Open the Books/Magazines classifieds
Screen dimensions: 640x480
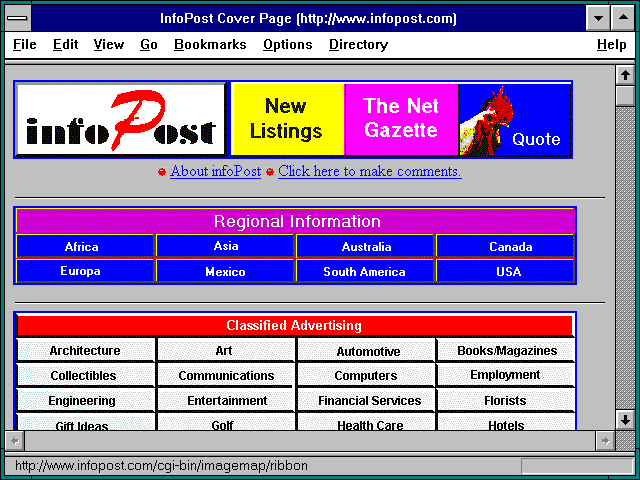tap(506, 350)
